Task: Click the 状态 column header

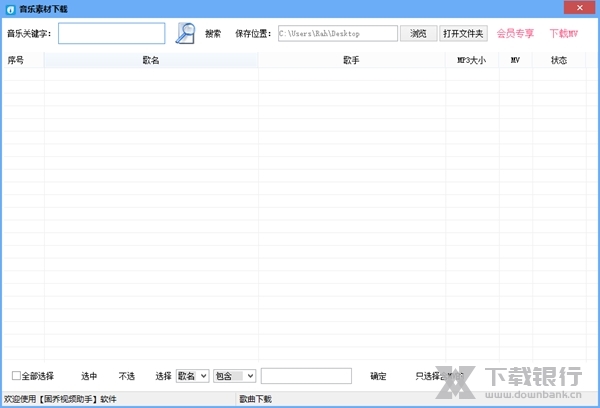Action: click(x=559, y=60)
